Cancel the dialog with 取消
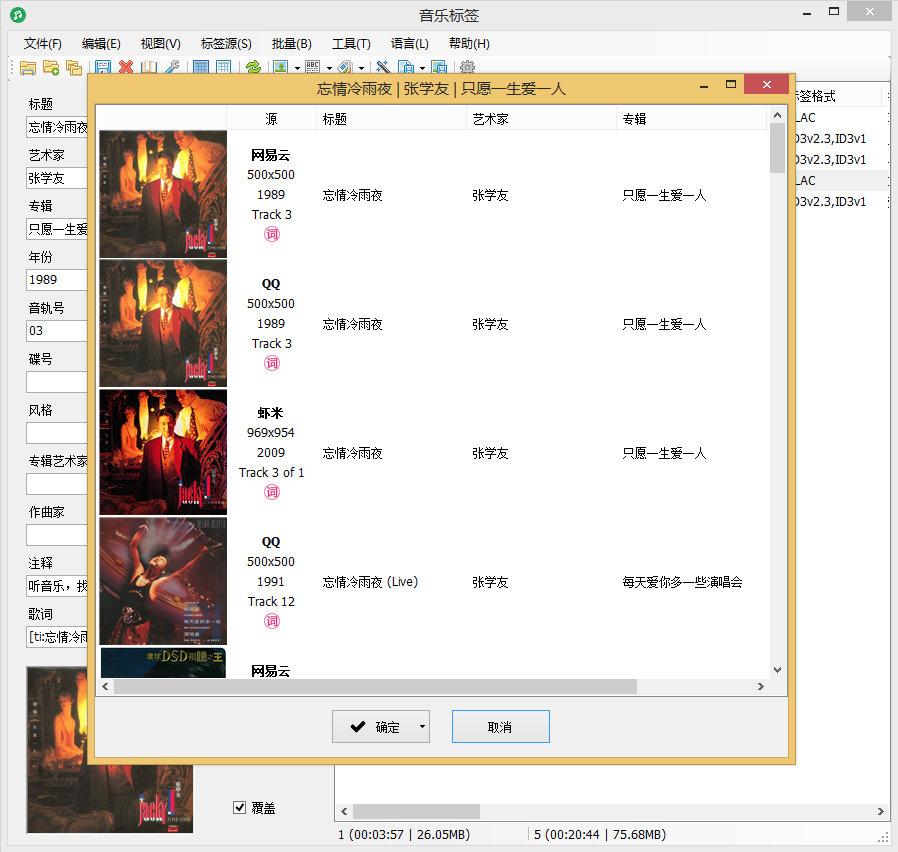This screenshot has height=852, width=898. (x=500, y=726)
